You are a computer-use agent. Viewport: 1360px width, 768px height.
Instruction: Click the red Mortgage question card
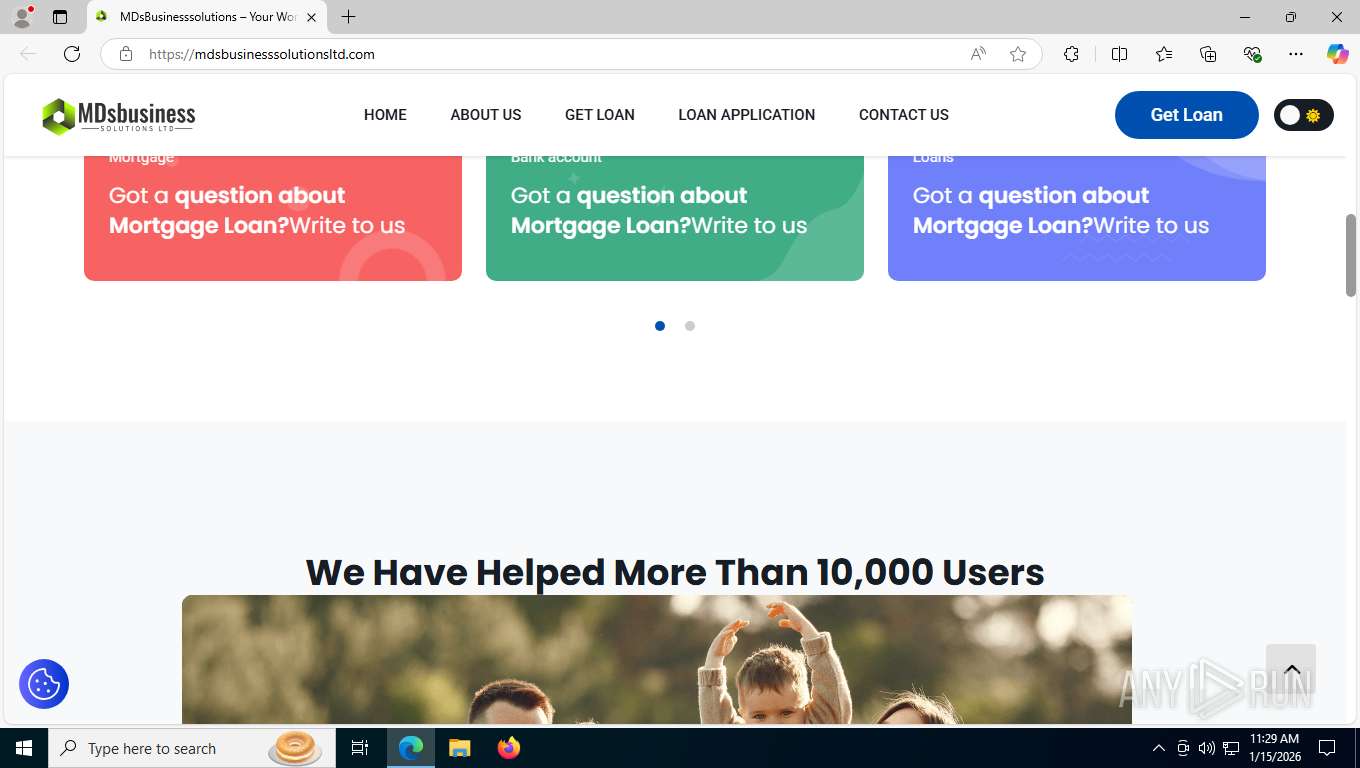pos(273,218)
